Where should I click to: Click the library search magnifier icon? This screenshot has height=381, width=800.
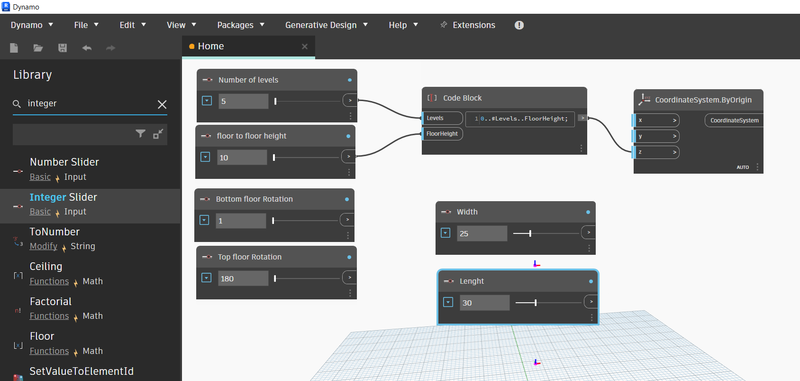pos(17,104)
